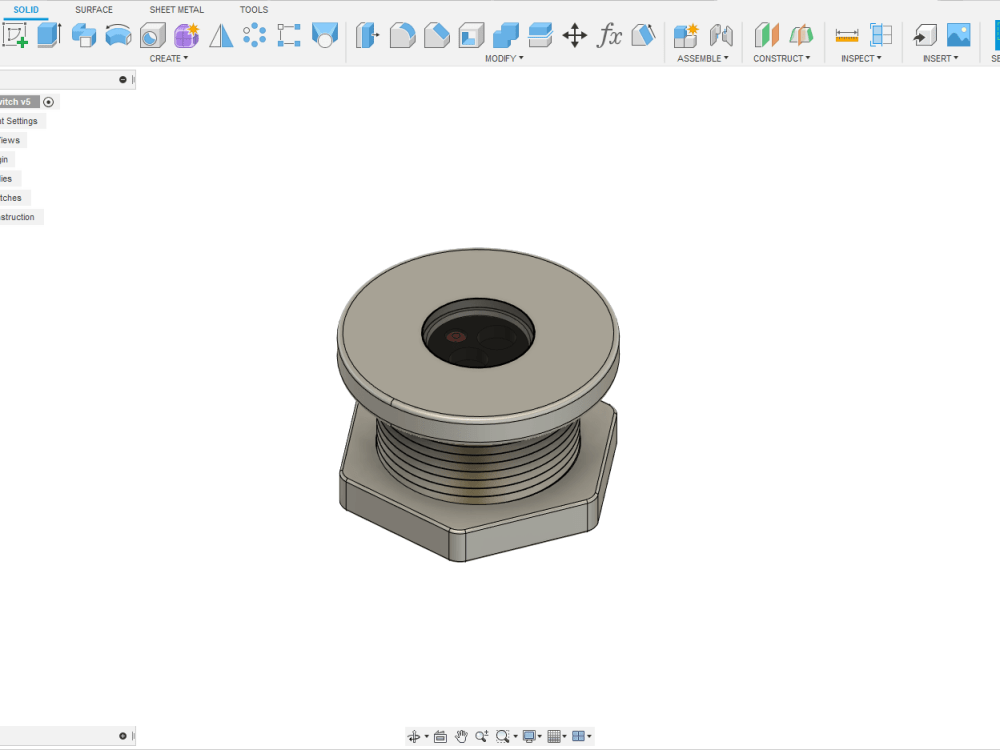Expand the ASSEMBLE dropdown
Viewport: 1000px width, 750px height.
pos(701,58)
